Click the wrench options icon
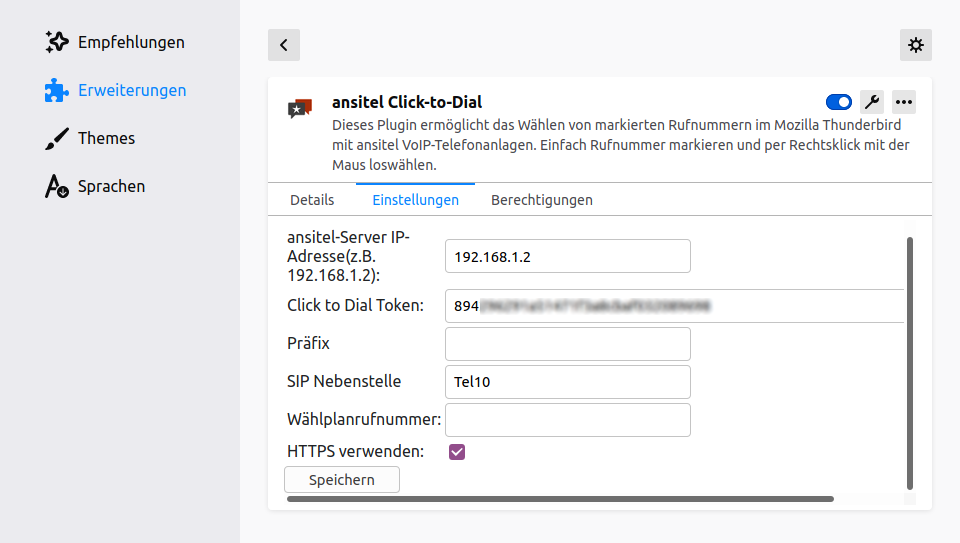Viewport: 960px width, 543px height. (871, 101)
